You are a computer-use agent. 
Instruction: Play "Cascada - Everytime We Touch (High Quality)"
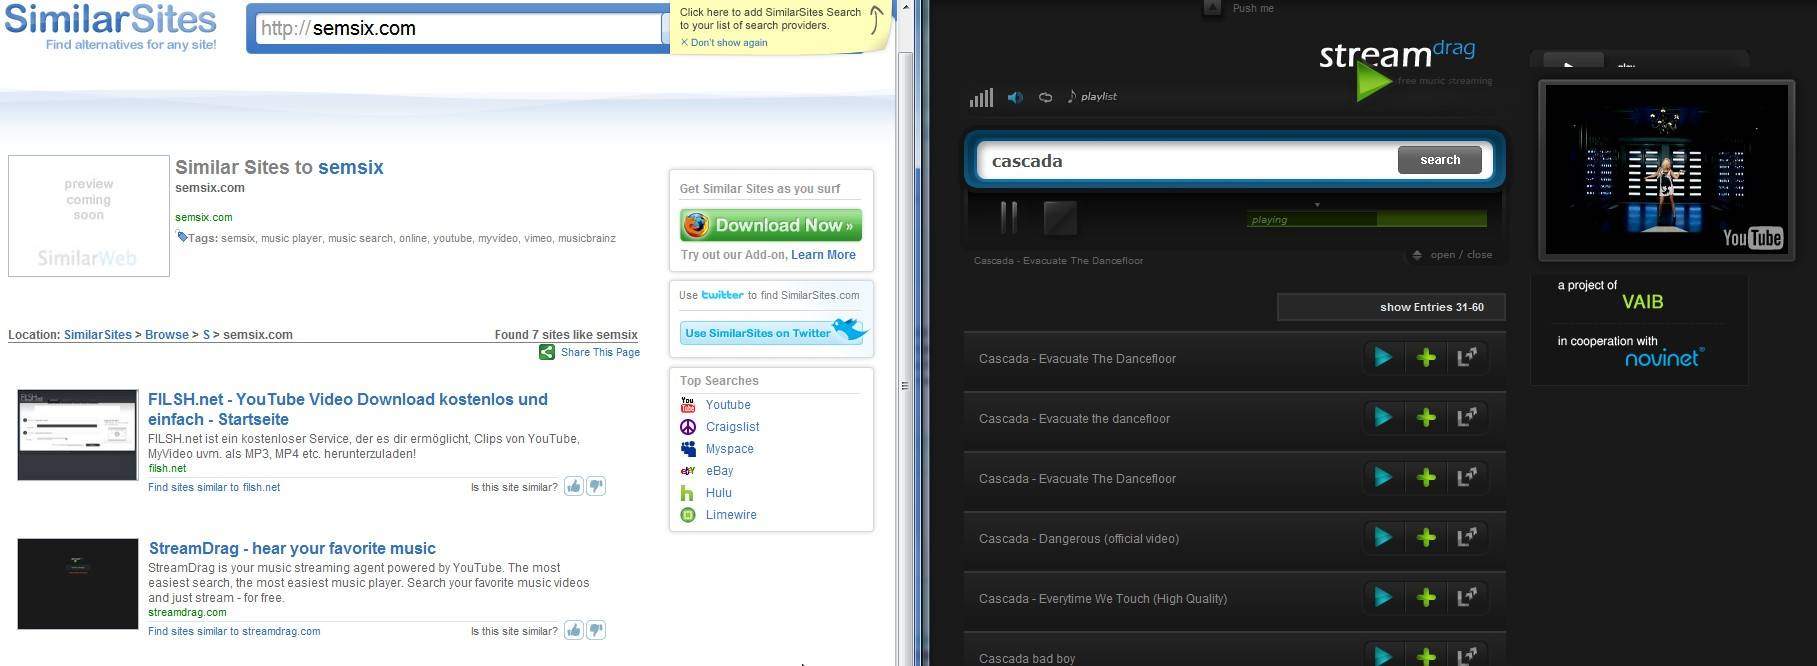[x=1383, y=597]
